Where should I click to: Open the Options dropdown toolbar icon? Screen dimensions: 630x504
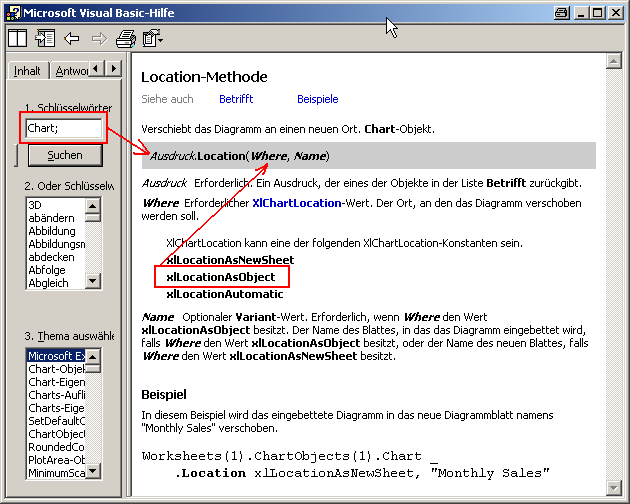(x=153, y=39)
